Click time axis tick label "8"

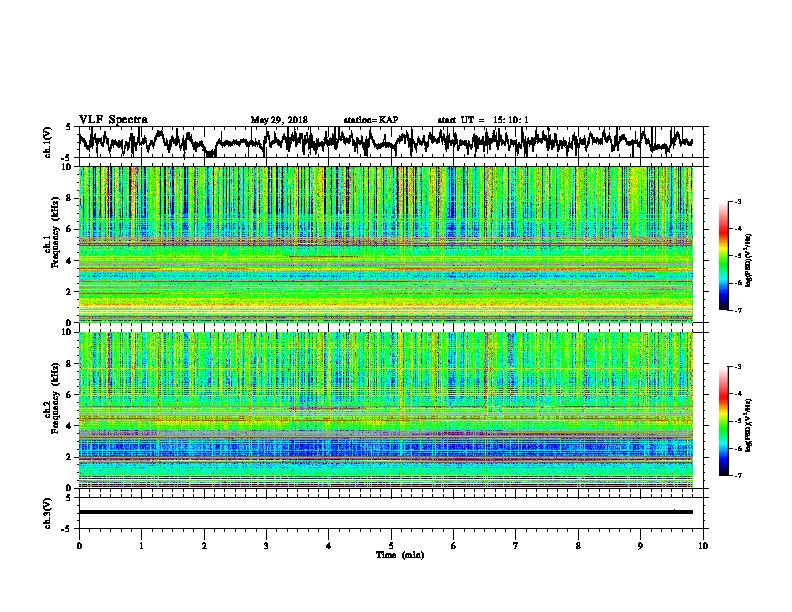pyautogui.click(x=578, y=546)
